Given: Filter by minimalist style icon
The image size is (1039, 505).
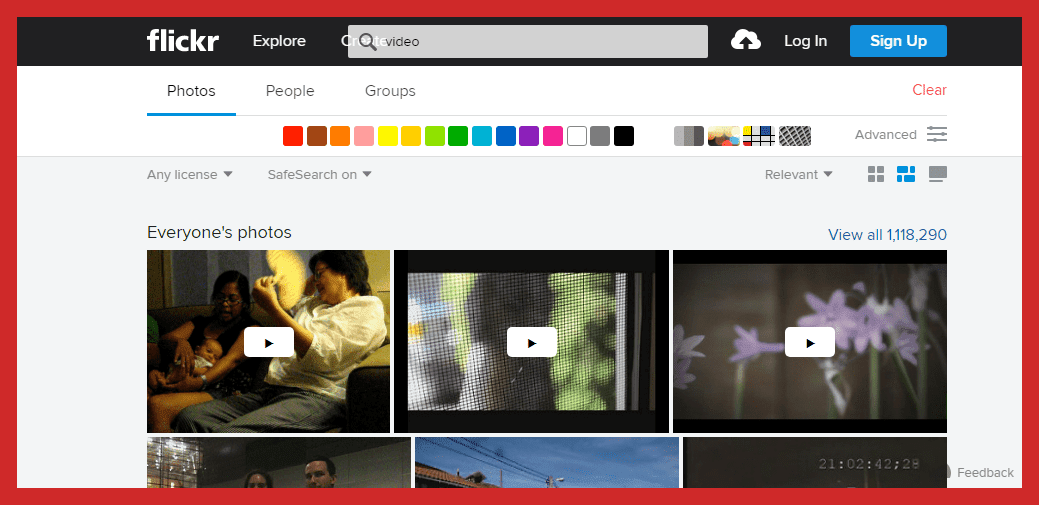Looking at the screenshot, I should 759,136.
